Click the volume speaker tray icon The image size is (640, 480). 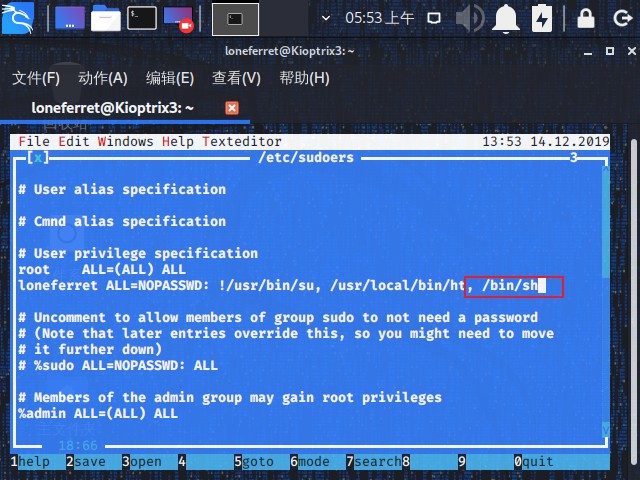pos(470,18)
